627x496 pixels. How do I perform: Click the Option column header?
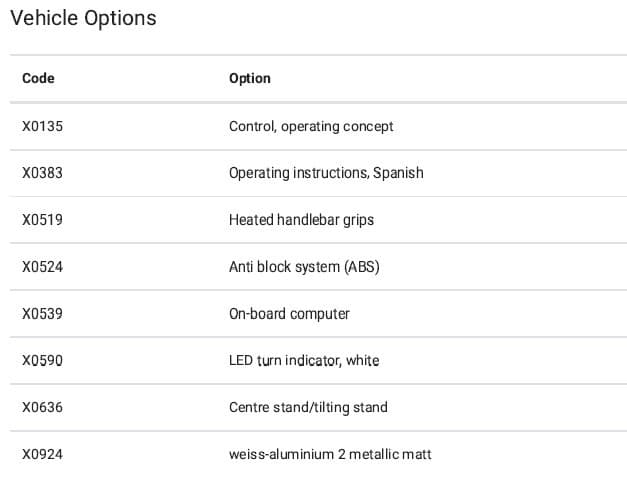click(250, 78)
